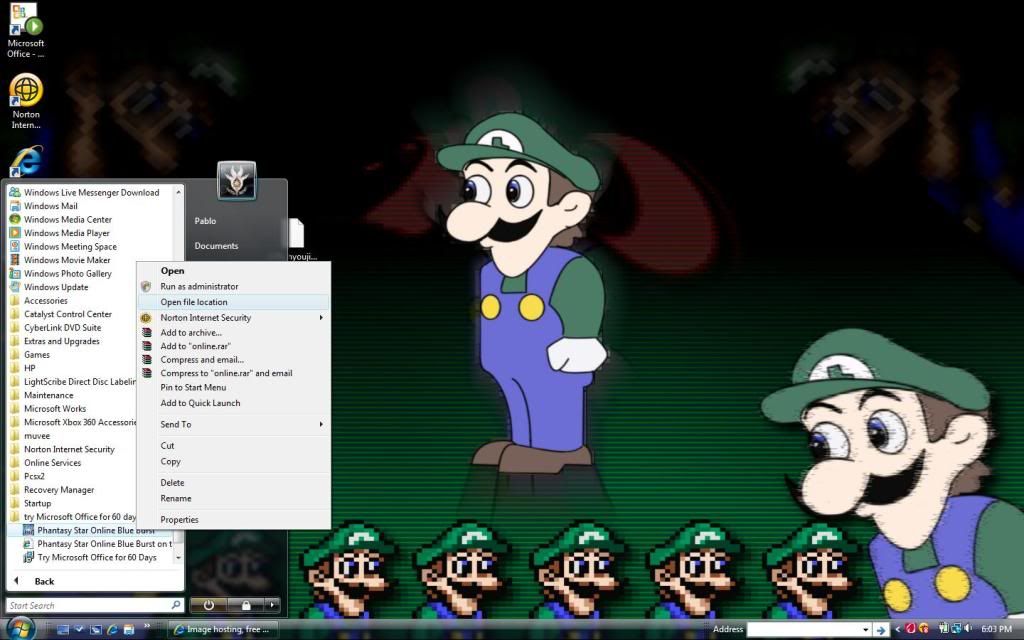
Task: Open the Accessories folder in programs list
Action: pyautogui.click(x=46, y=301)
